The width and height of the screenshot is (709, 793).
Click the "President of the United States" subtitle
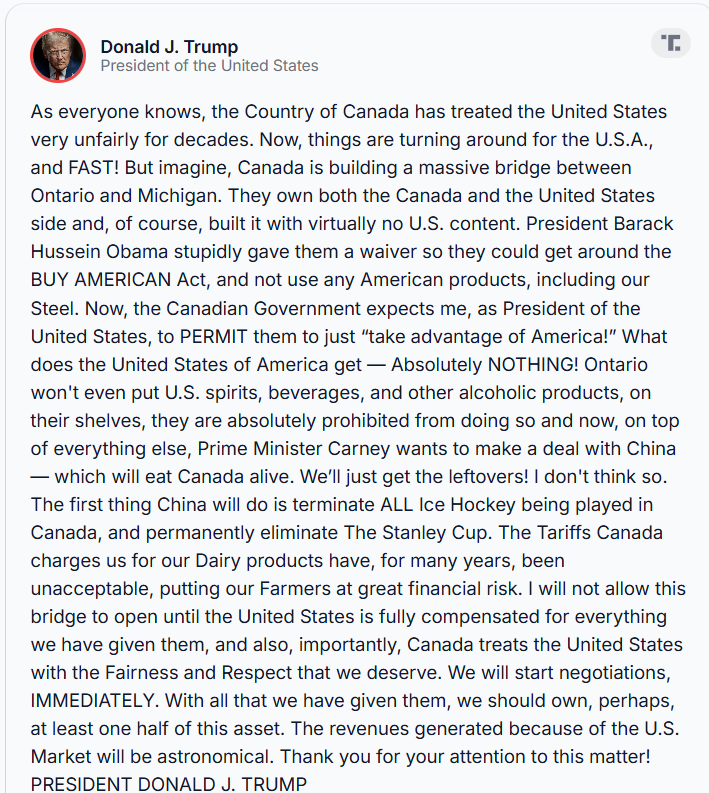click(209, 66)
